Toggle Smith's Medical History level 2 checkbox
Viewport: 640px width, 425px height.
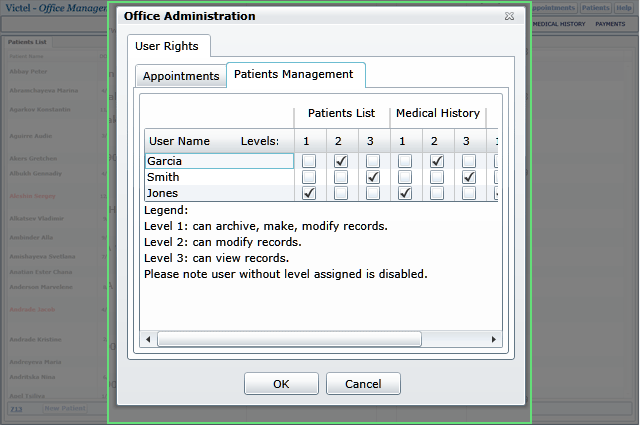pos(437,177)
